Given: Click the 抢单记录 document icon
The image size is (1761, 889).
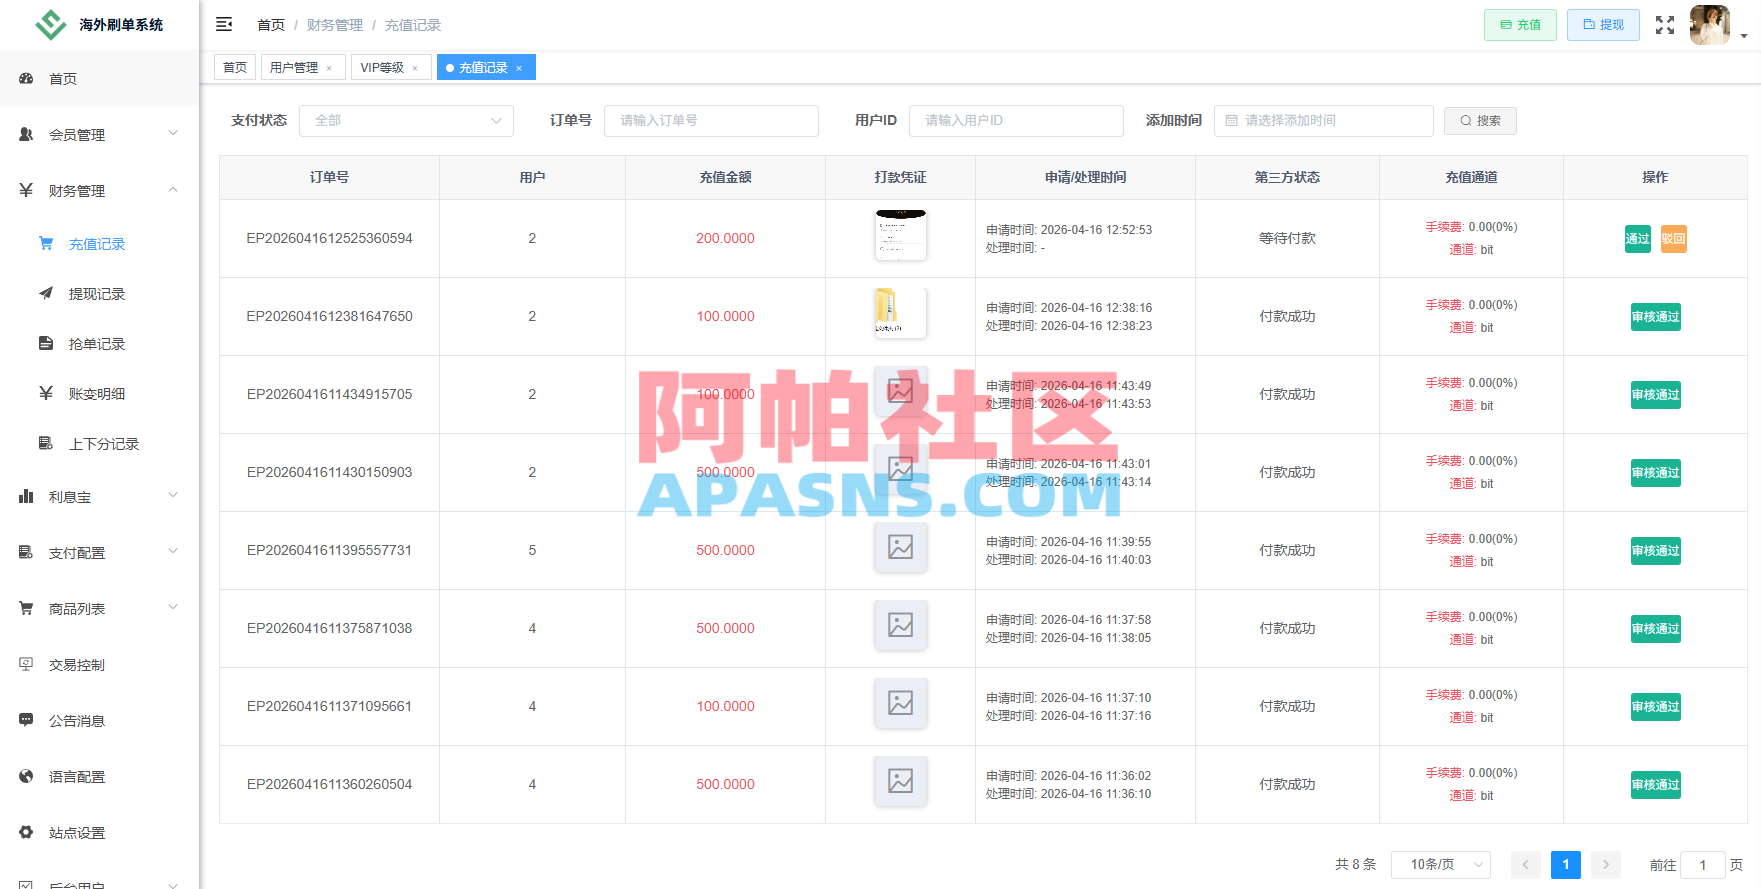Looking at the screenshot, I should (46, 343).
